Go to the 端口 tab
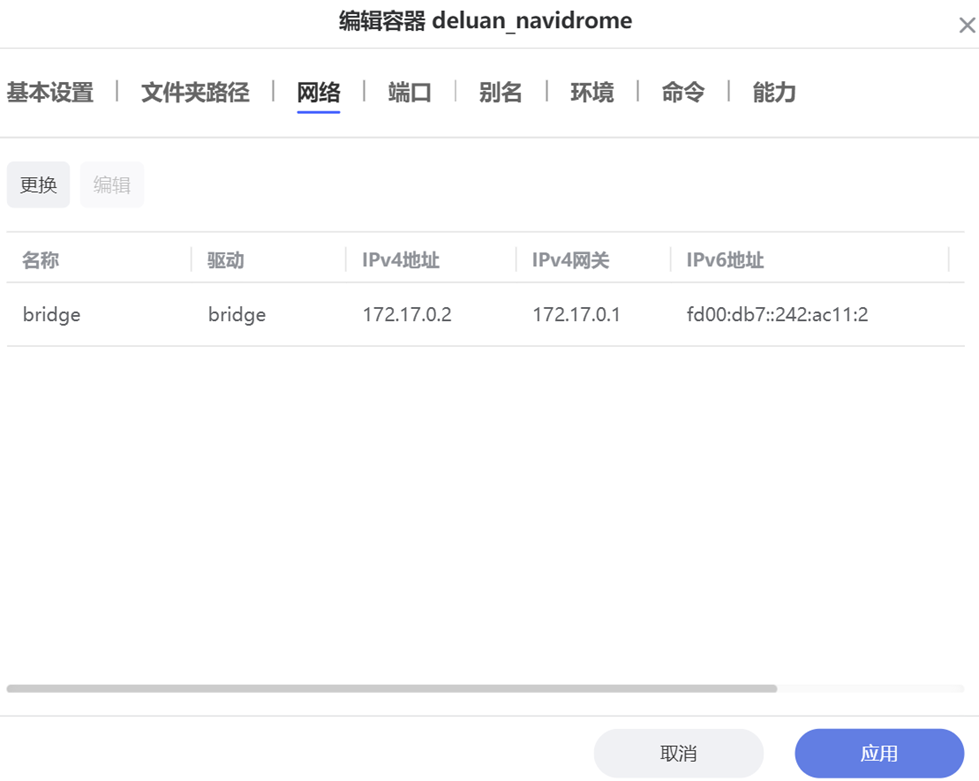 (409, 93)
